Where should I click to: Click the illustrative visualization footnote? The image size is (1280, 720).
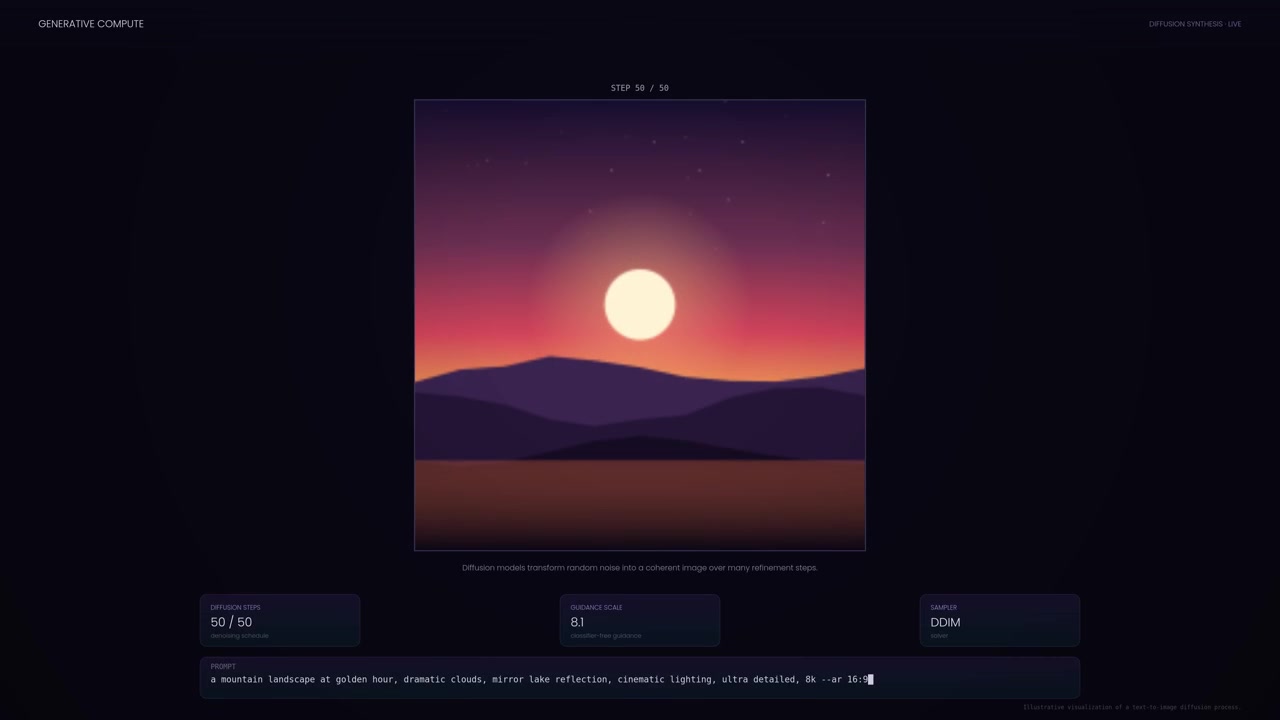1132,707
